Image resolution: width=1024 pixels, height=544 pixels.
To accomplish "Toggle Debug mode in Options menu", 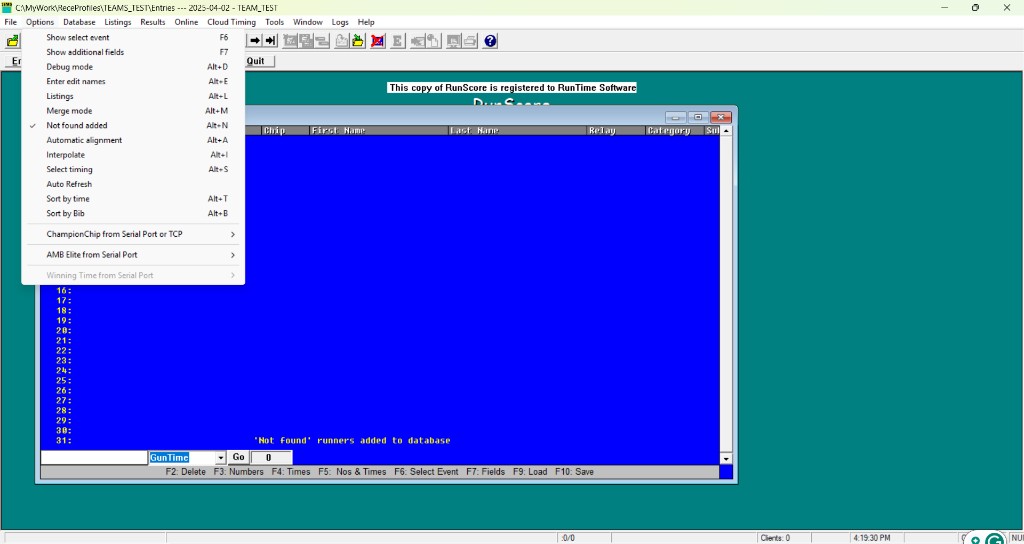I will [133, 67].
